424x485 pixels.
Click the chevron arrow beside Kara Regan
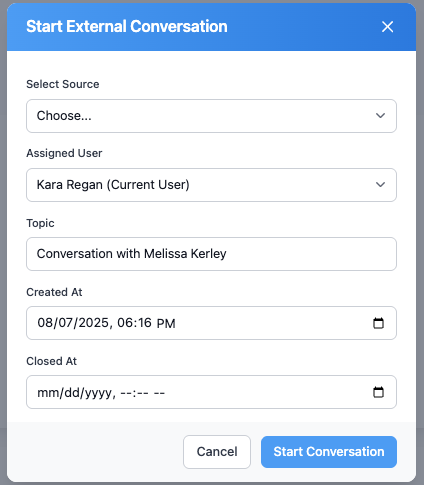380,185
